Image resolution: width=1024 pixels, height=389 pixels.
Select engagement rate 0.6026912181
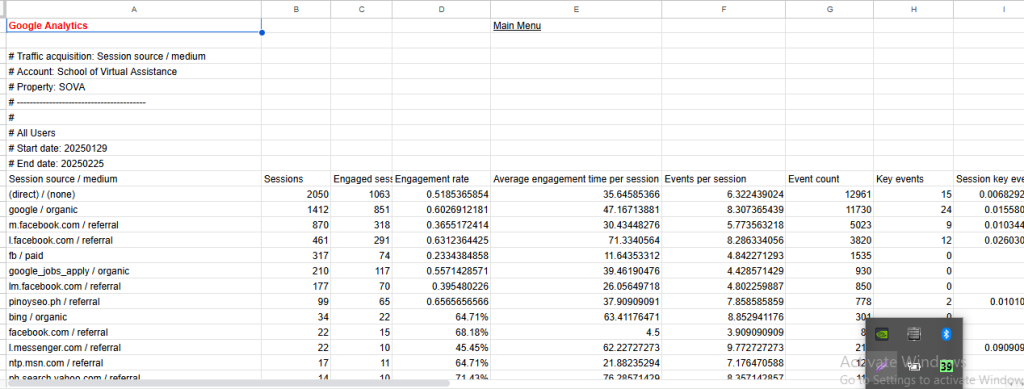tap(441, 210)
